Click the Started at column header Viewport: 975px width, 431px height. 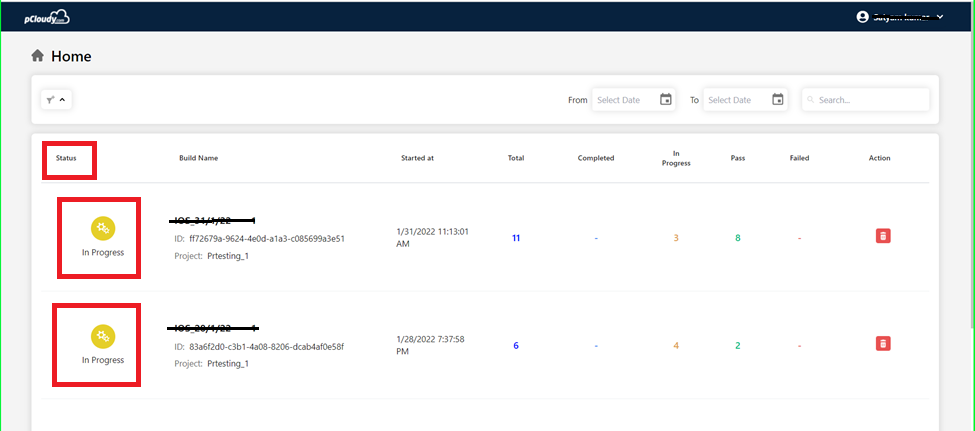pos(417,158)
